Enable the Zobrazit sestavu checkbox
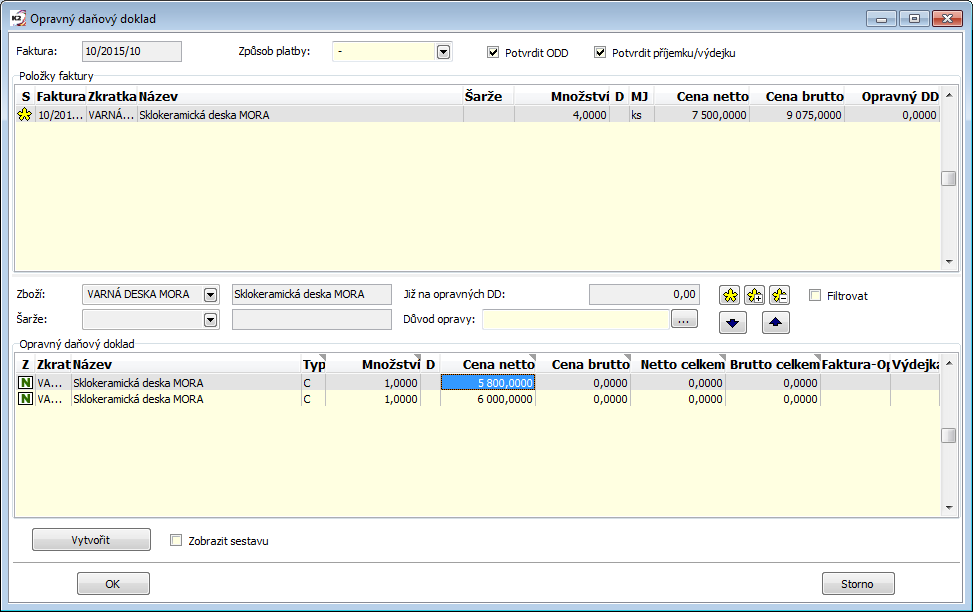 tap(176, 541)
